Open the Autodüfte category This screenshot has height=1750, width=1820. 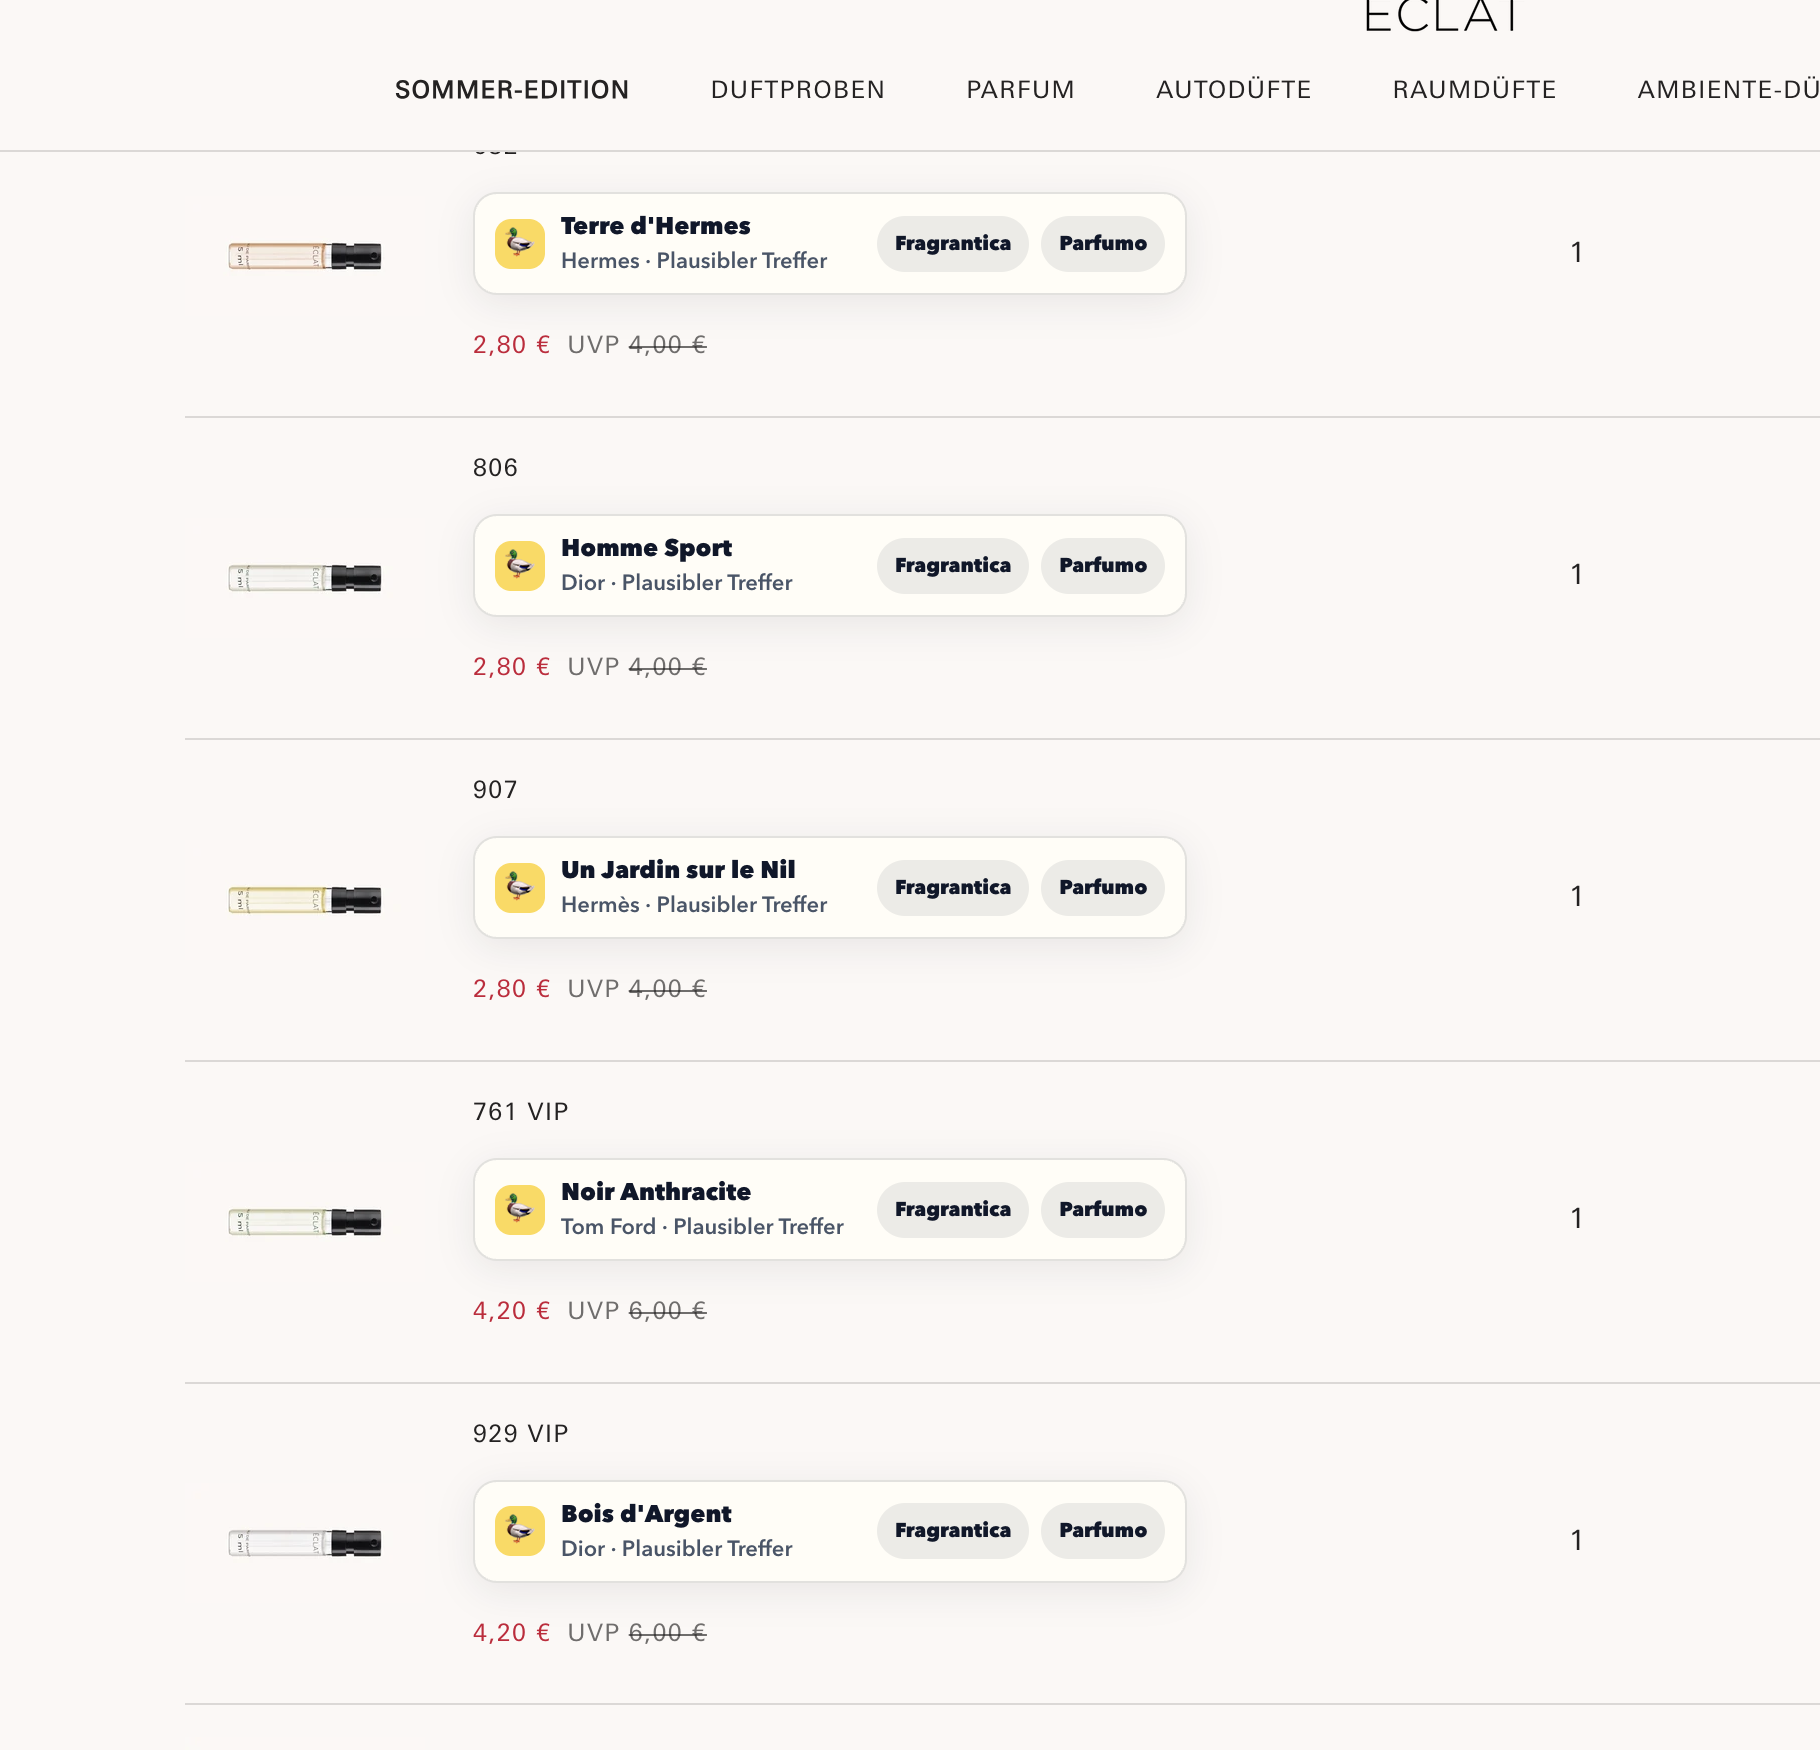pyautogui.click(x=1233, y=90)
